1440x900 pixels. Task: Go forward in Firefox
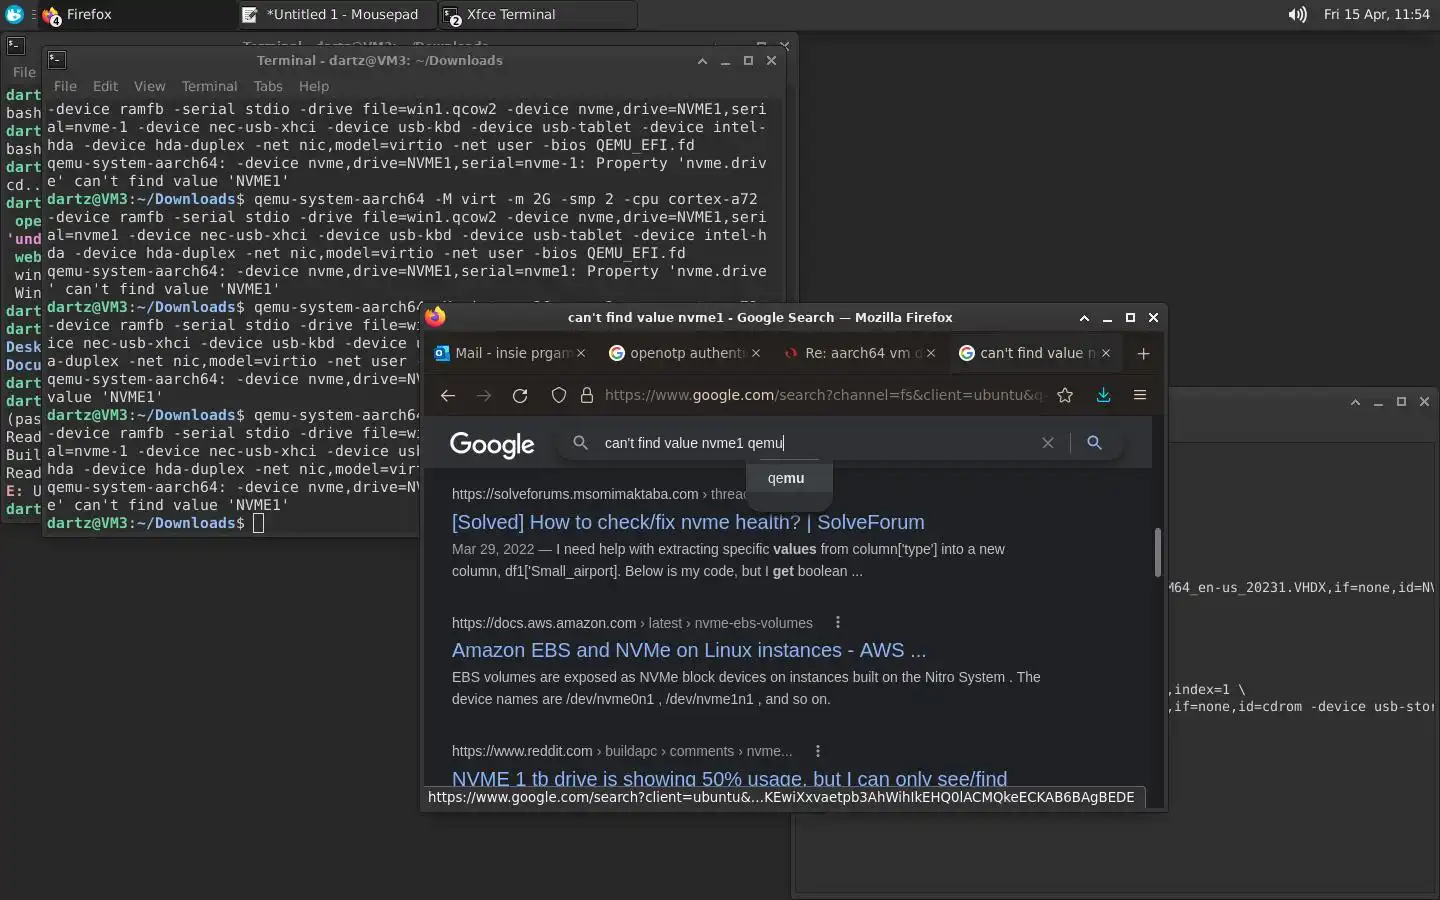pos(484,395)
